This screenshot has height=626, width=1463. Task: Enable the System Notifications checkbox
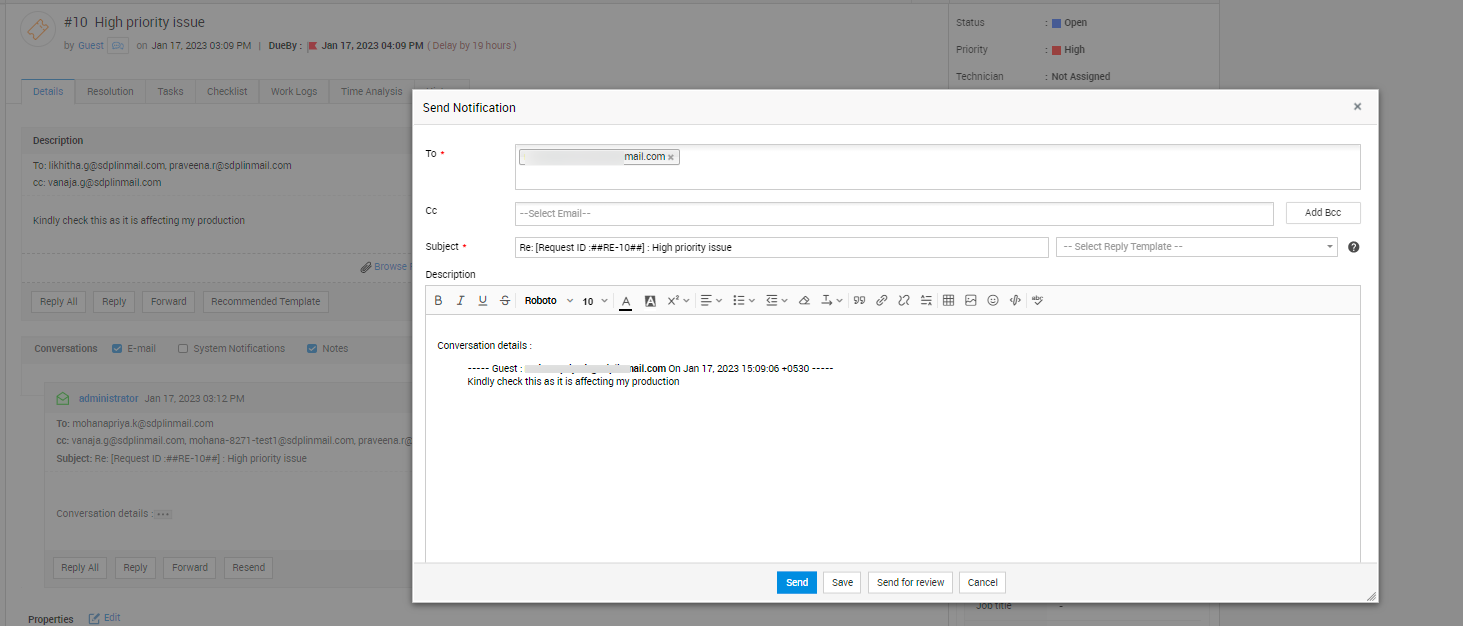pyautogui.click(x=183, y=349)
